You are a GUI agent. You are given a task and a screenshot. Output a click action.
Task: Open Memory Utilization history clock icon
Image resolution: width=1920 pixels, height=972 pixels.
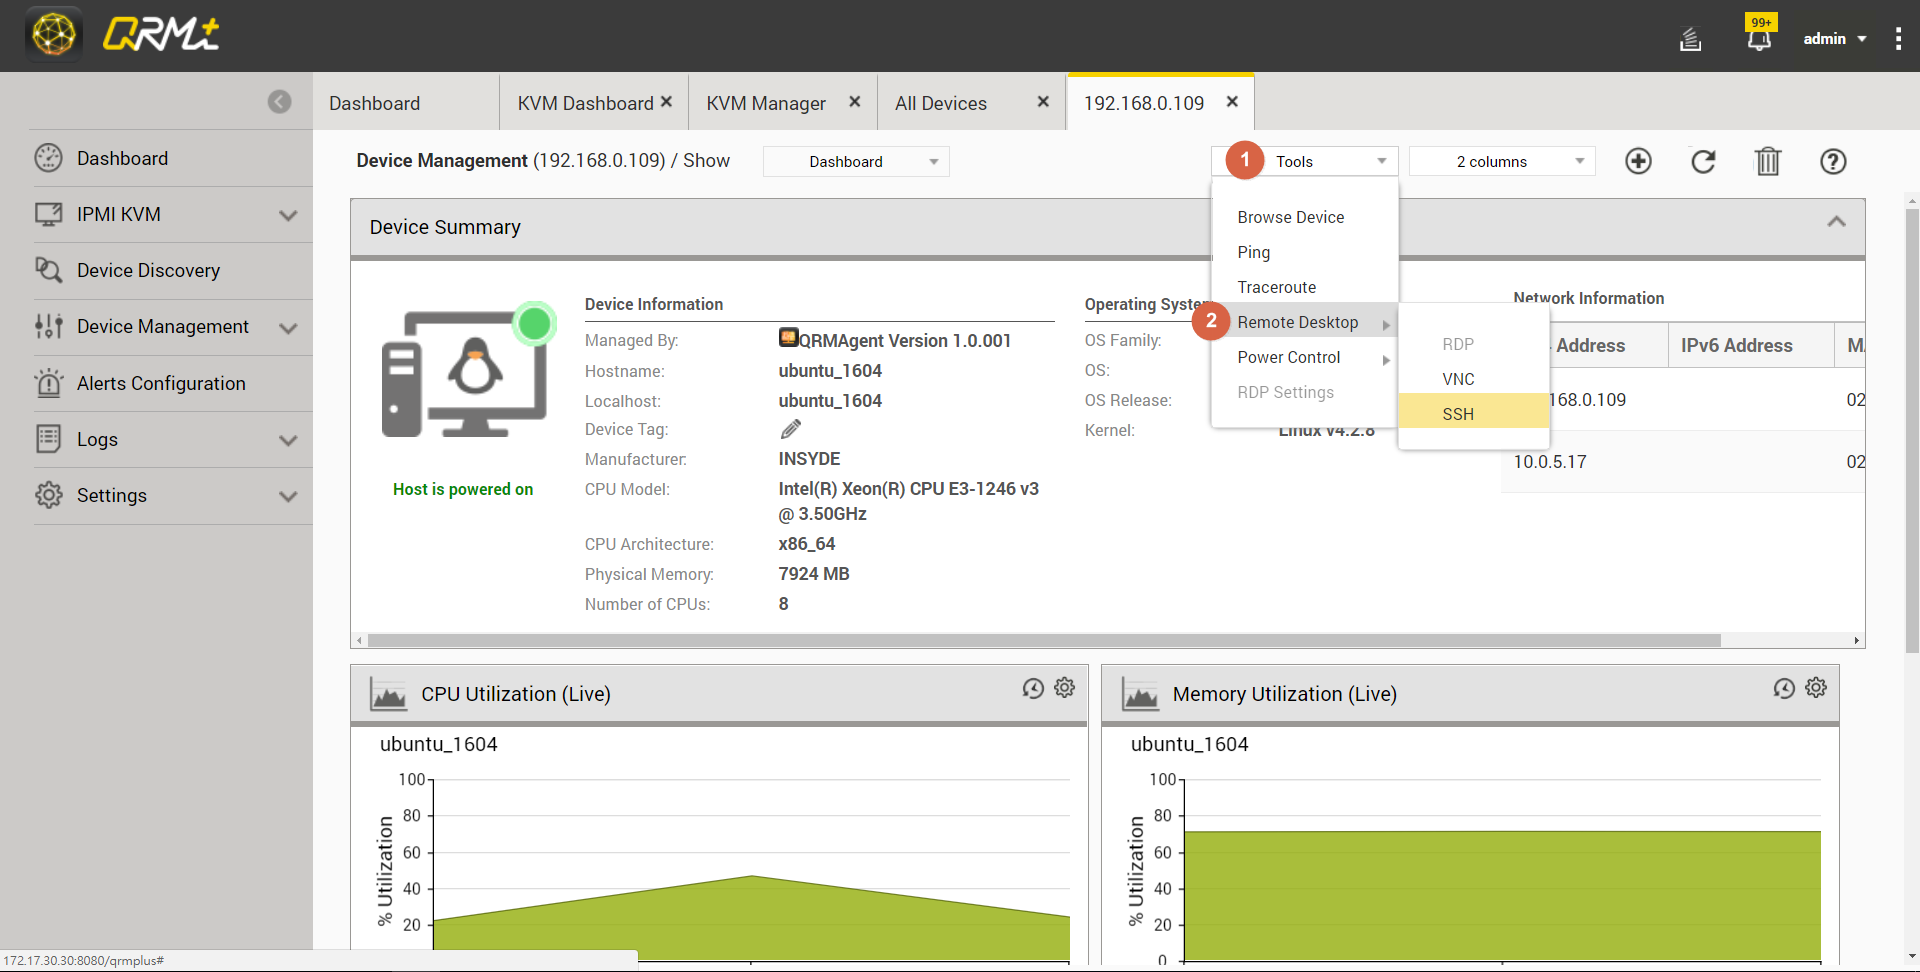1784,688
